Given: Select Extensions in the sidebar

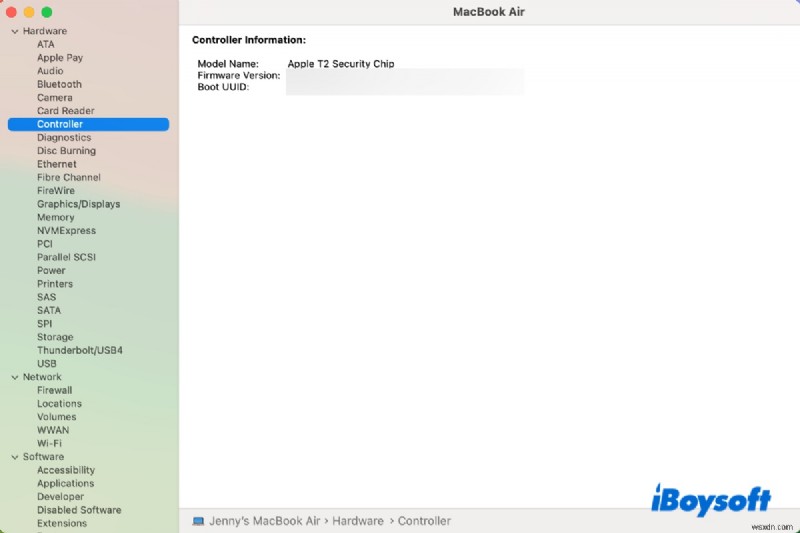Looking at the screenshot, I should [x=62, y=523].
